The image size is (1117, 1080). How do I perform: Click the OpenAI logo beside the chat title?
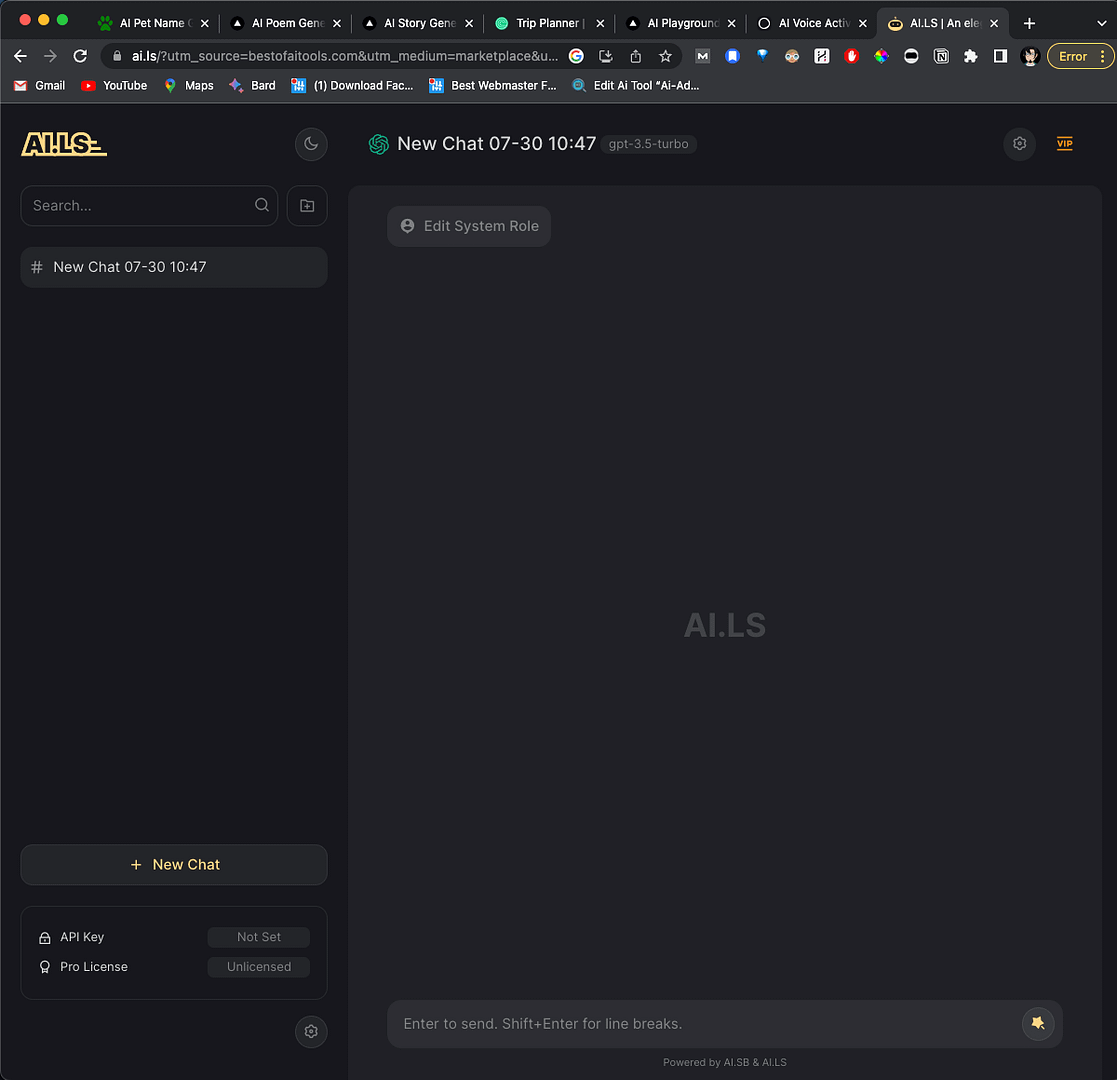(378, 143)
